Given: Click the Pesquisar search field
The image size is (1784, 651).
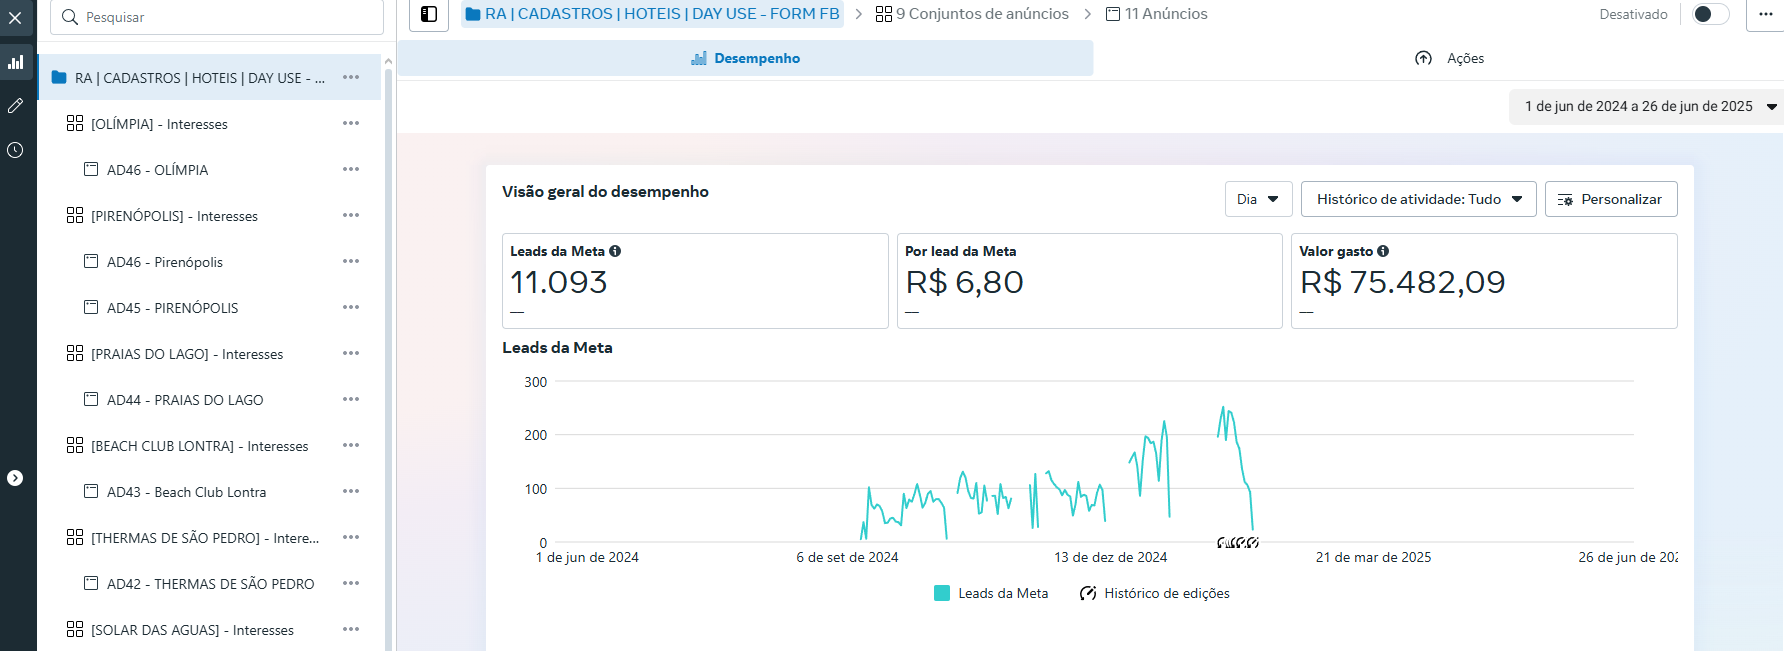Looking at the screenshot, I should point(217,17).
